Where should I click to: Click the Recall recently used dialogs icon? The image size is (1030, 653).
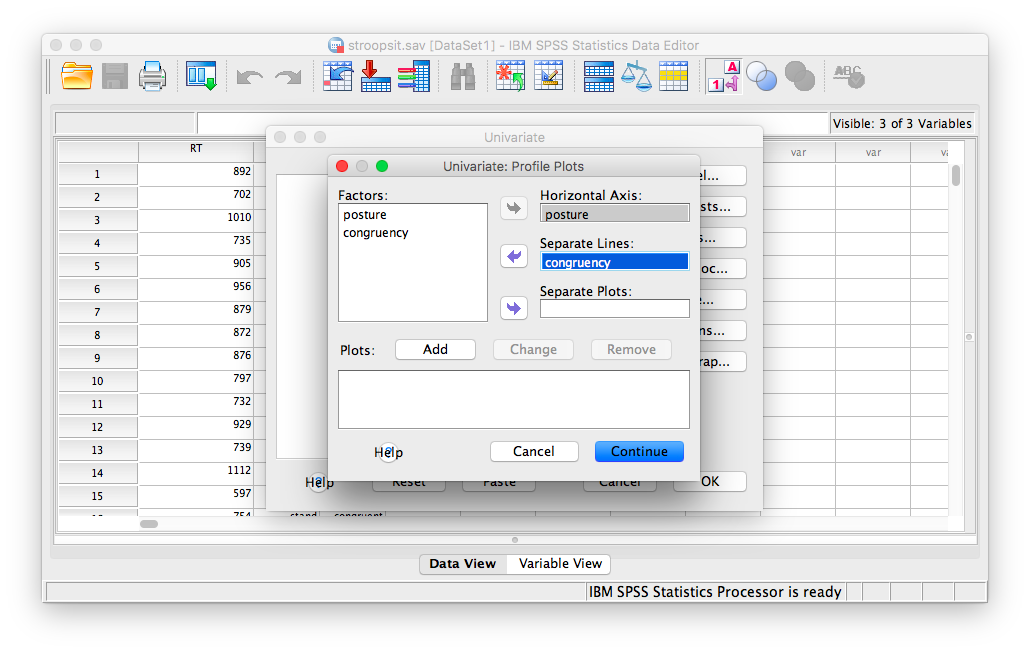[201, 76]
